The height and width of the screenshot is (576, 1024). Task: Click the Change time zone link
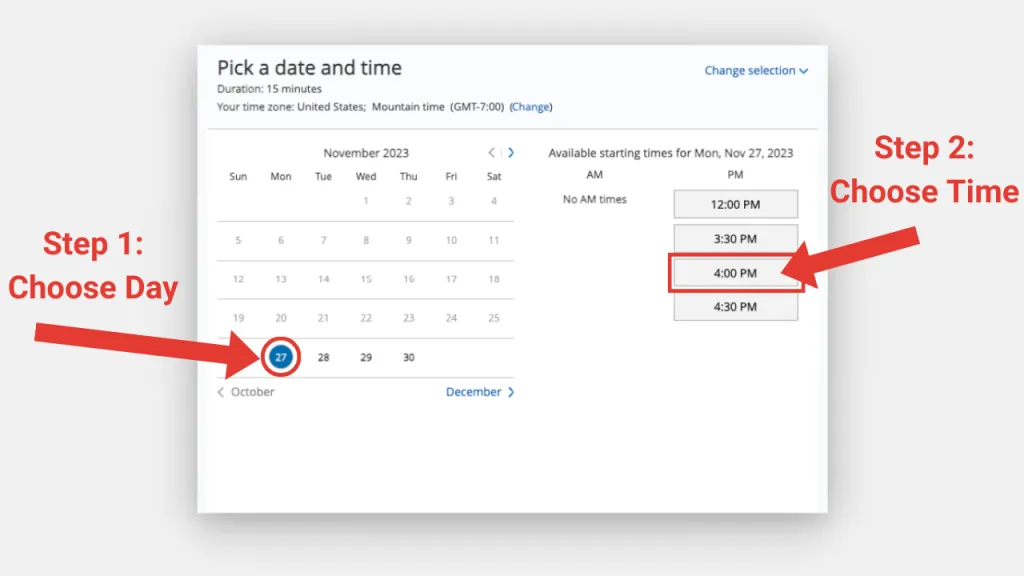tap(530, 107)
